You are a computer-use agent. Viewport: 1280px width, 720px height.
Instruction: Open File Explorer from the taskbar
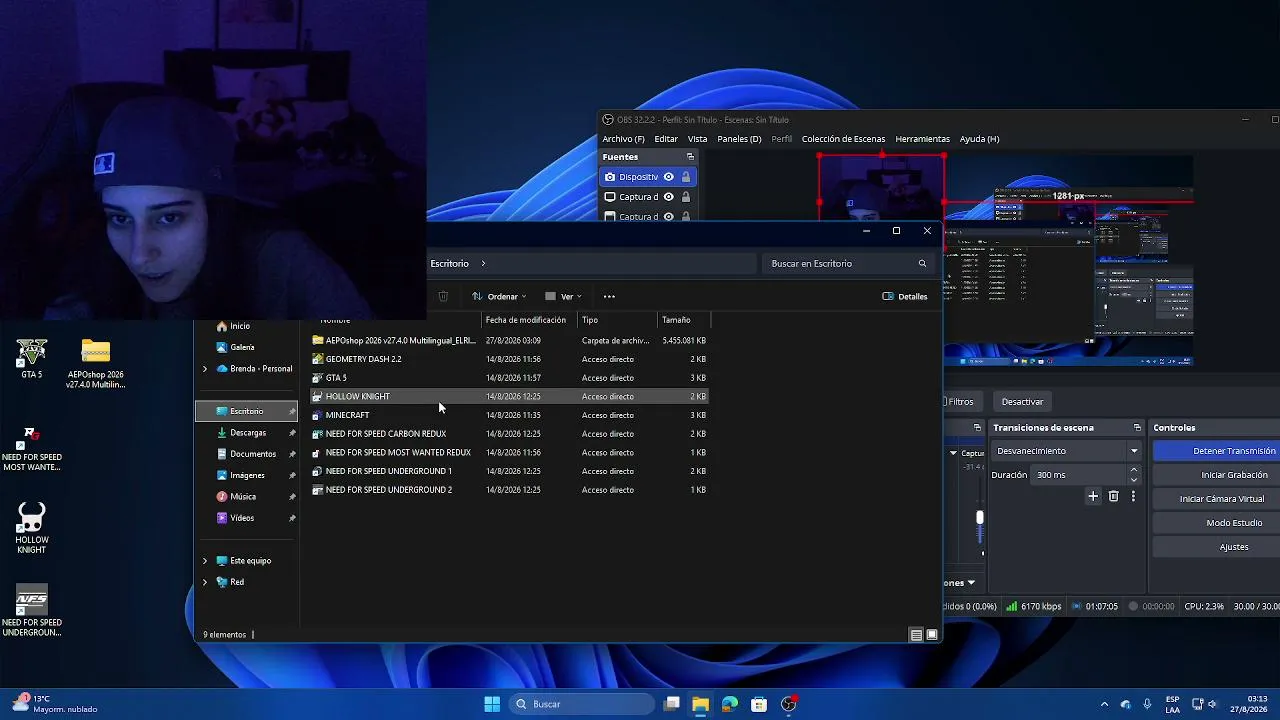click(x=700, y=704)
